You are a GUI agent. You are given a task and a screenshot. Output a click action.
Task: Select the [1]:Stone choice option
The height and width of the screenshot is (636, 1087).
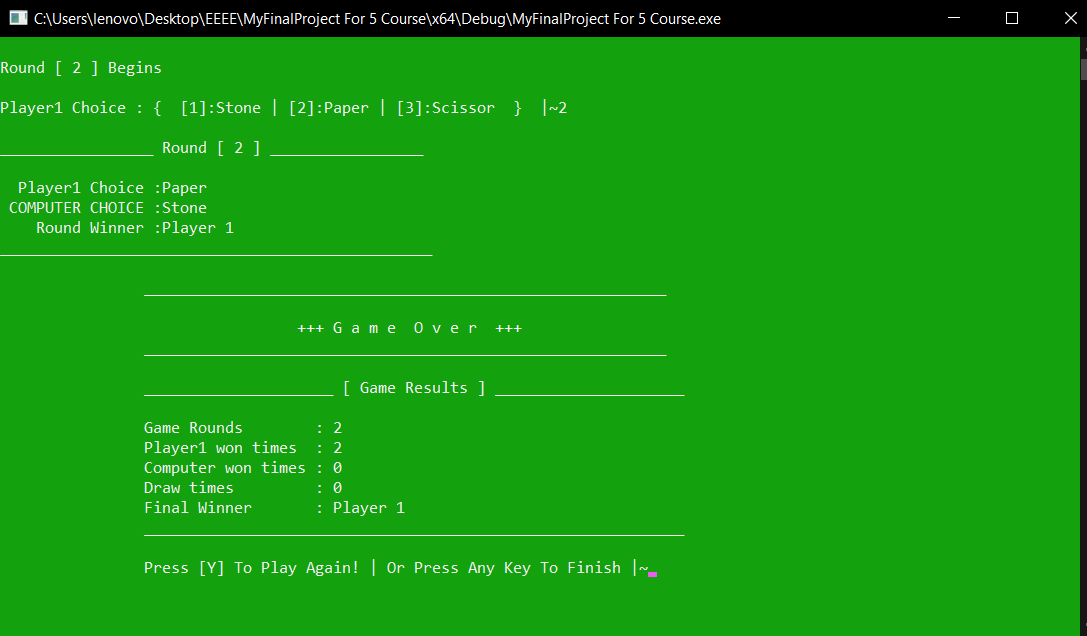tap(221, 107)
